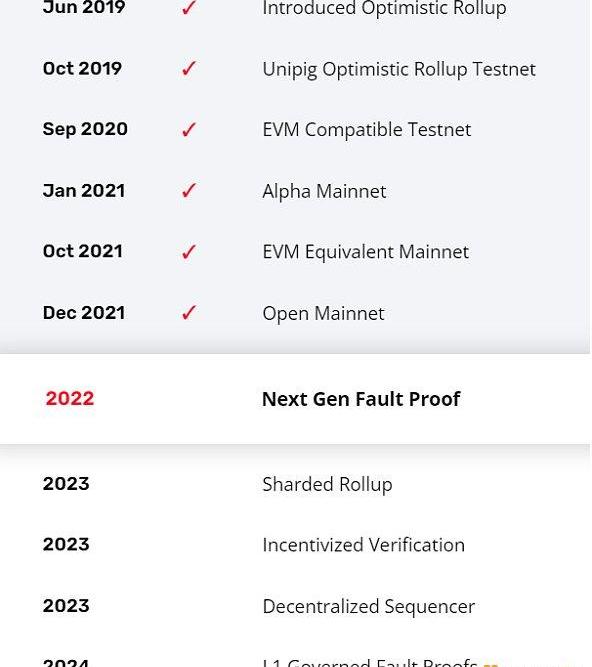Click the Sep 2020 date label
592x667 pixels.
coord(85,129)
